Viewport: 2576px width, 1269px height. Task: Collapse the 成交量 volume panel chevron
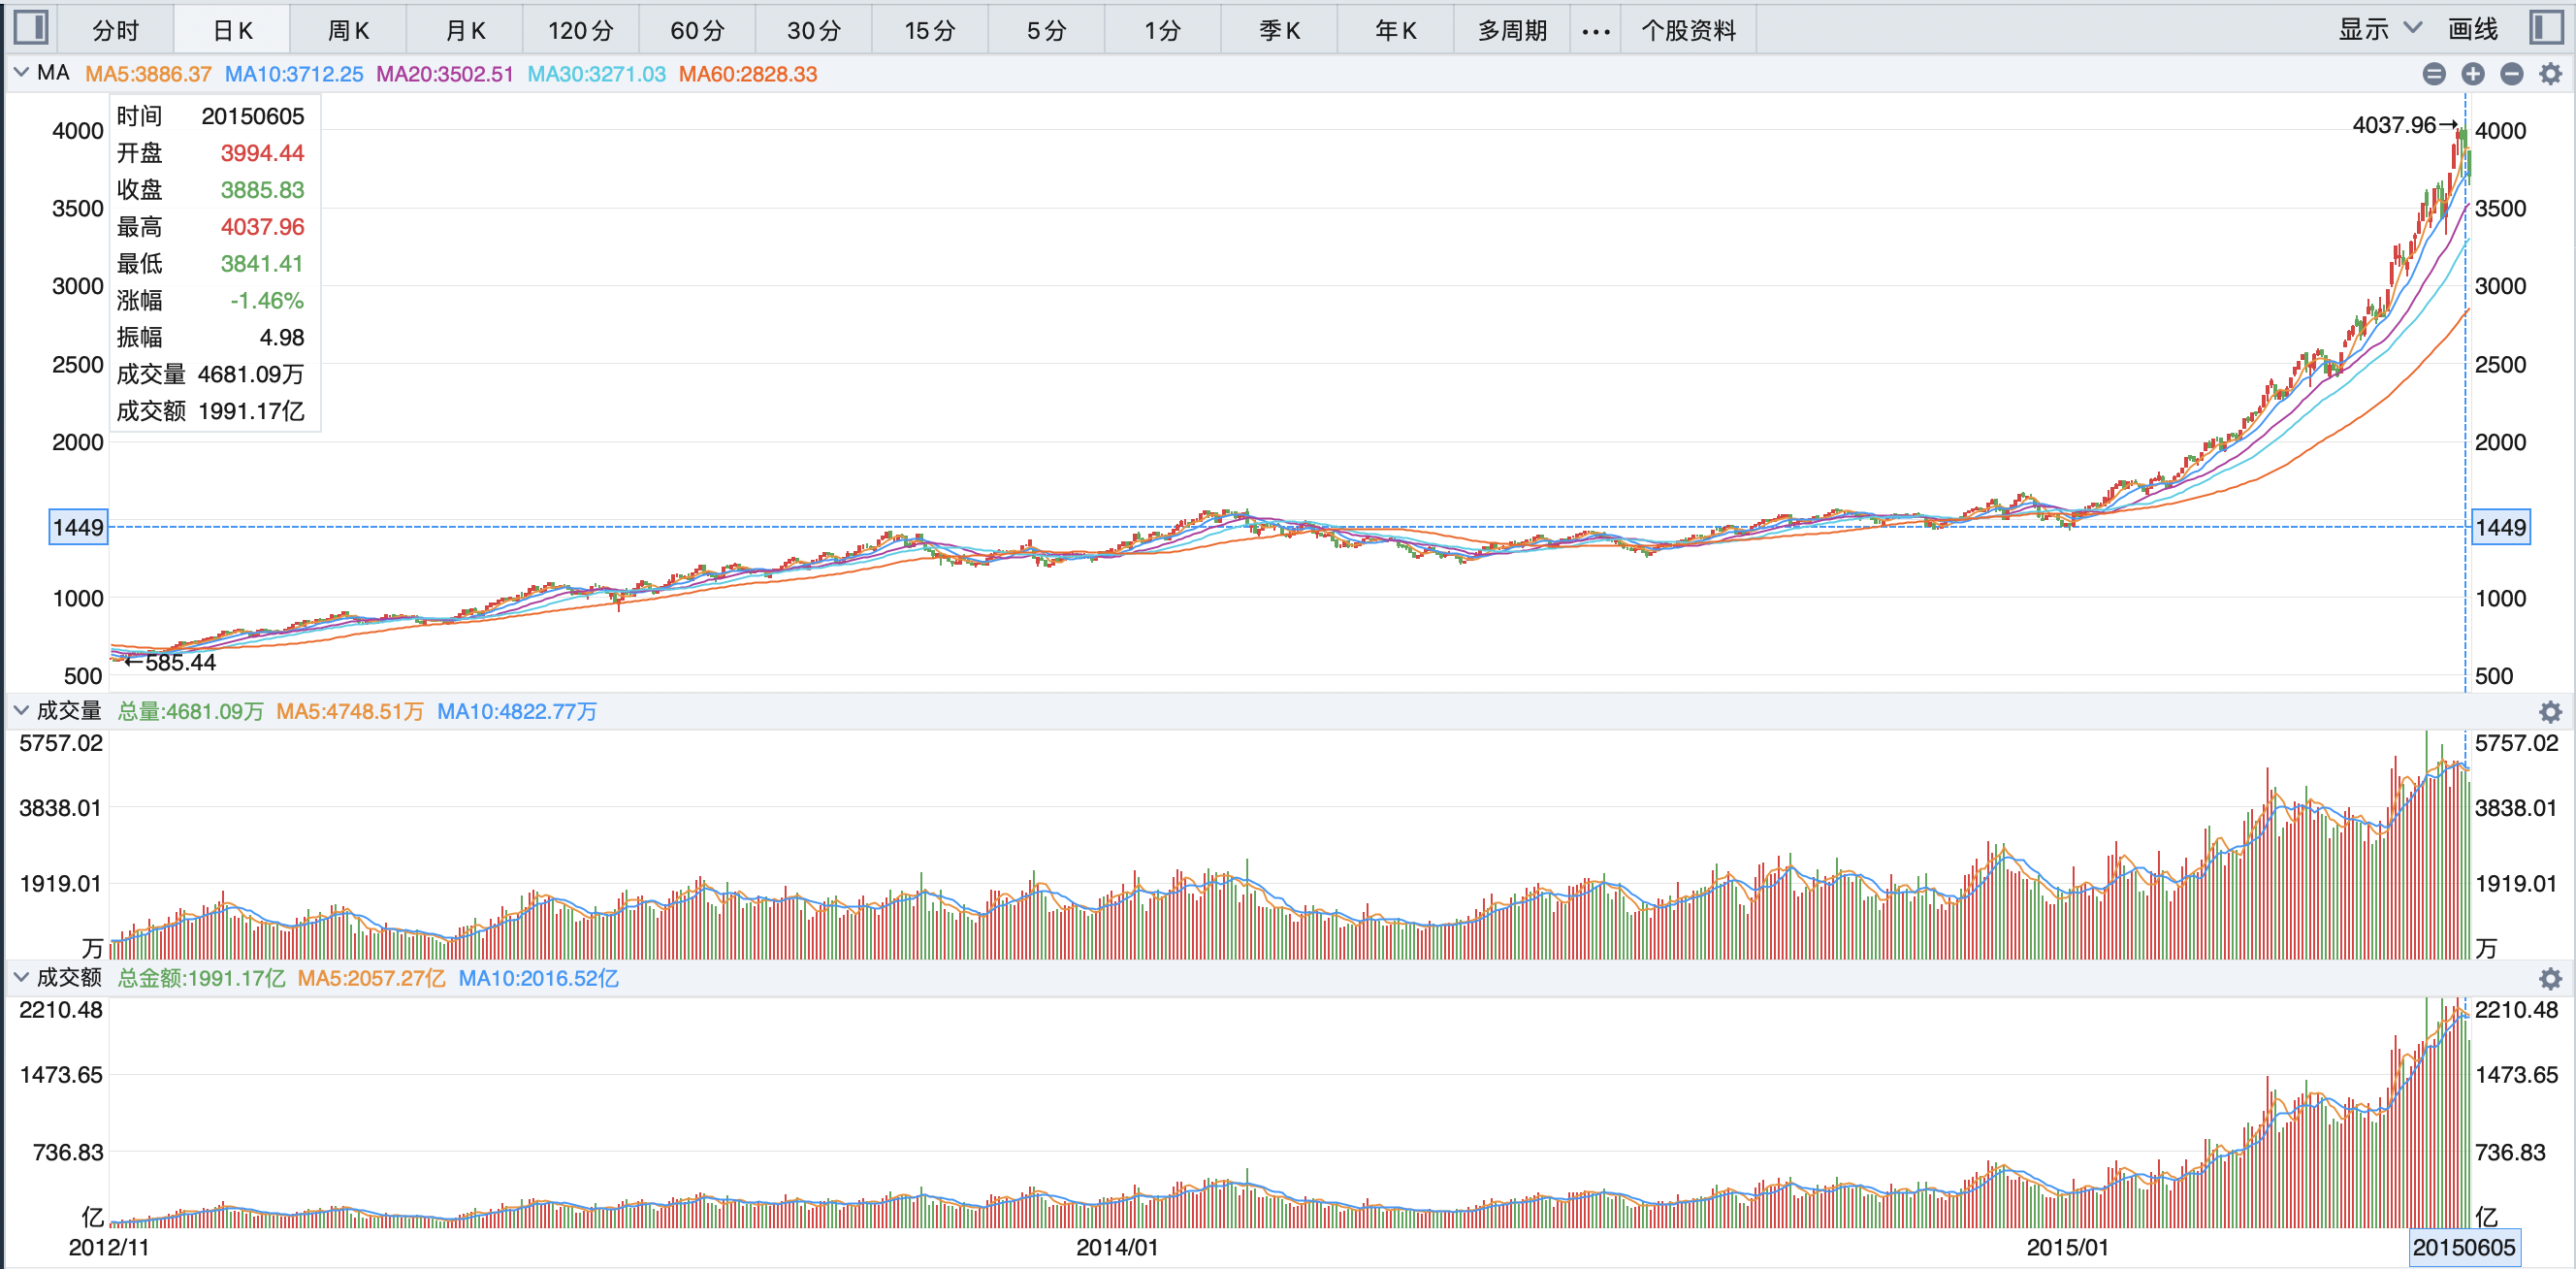tap(21, 711)
